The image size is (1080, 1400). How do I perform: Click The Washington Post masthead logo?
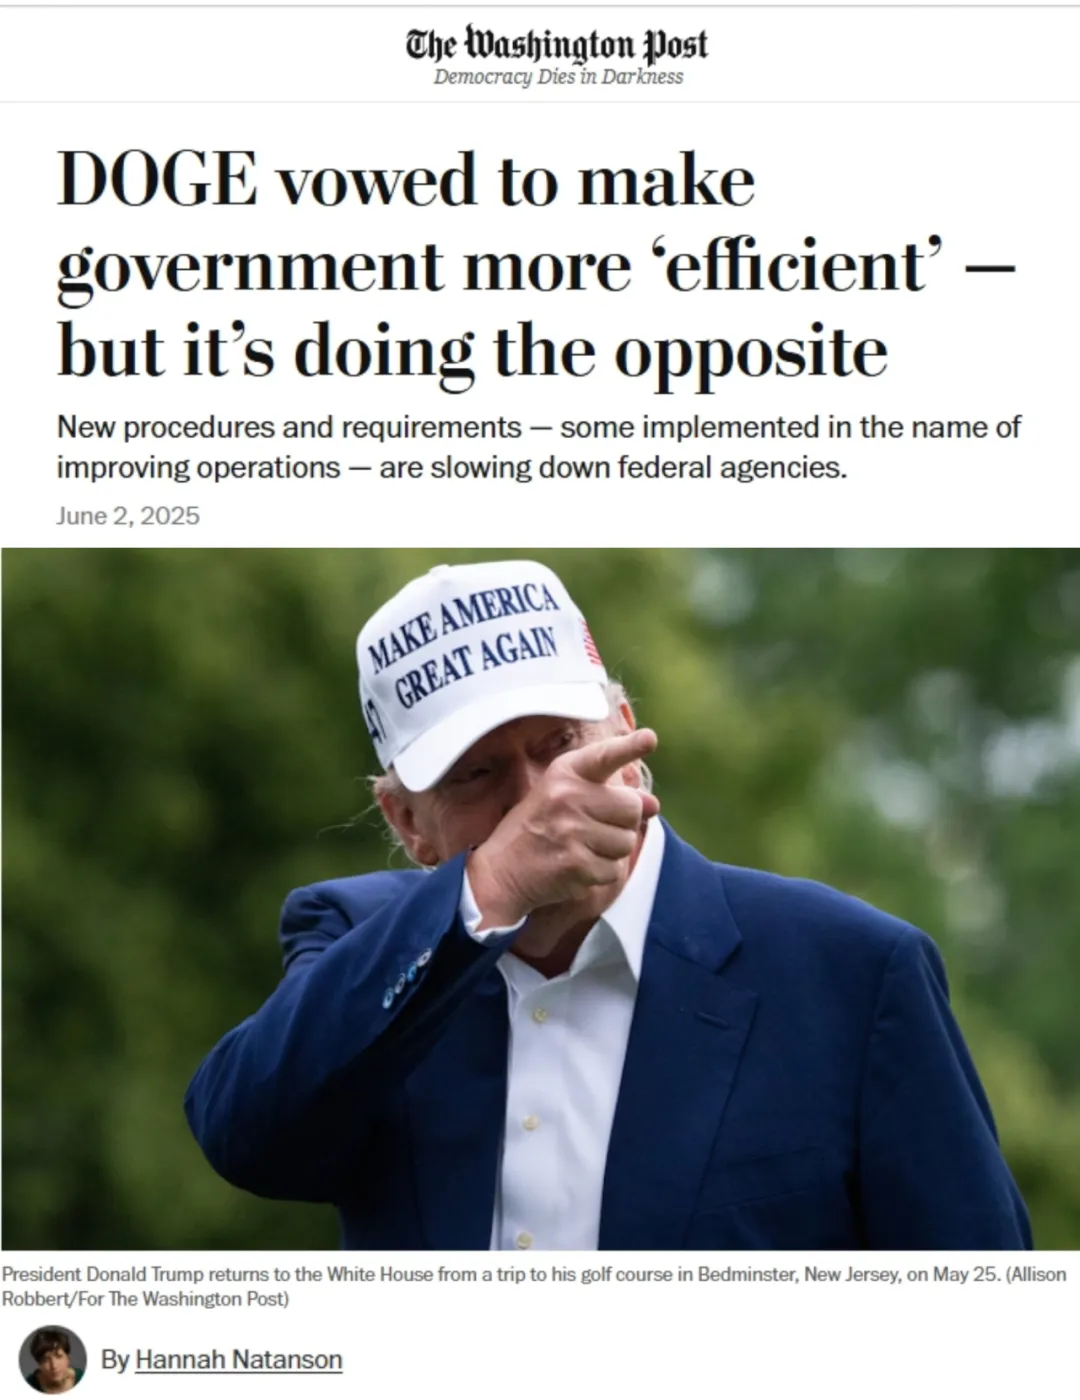[557, 44]
